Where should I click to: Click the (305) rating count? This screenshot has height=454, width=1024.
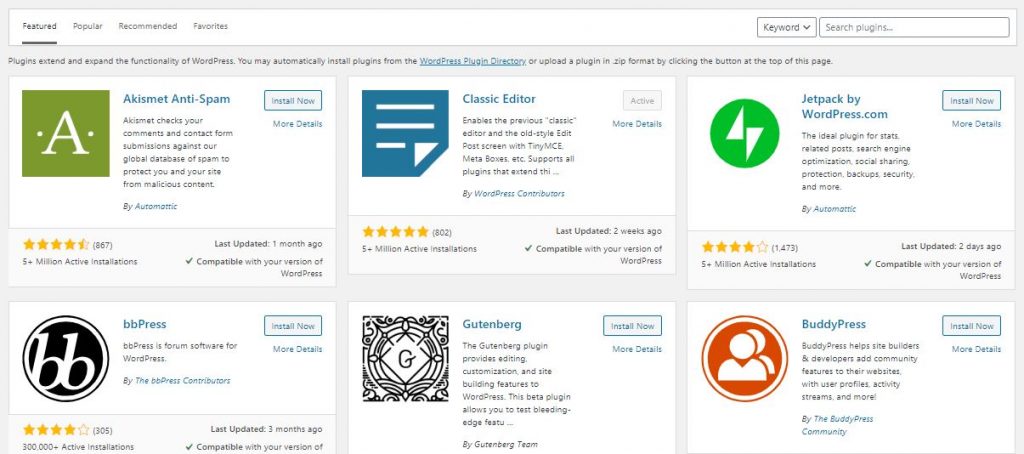tap(103, 431)
